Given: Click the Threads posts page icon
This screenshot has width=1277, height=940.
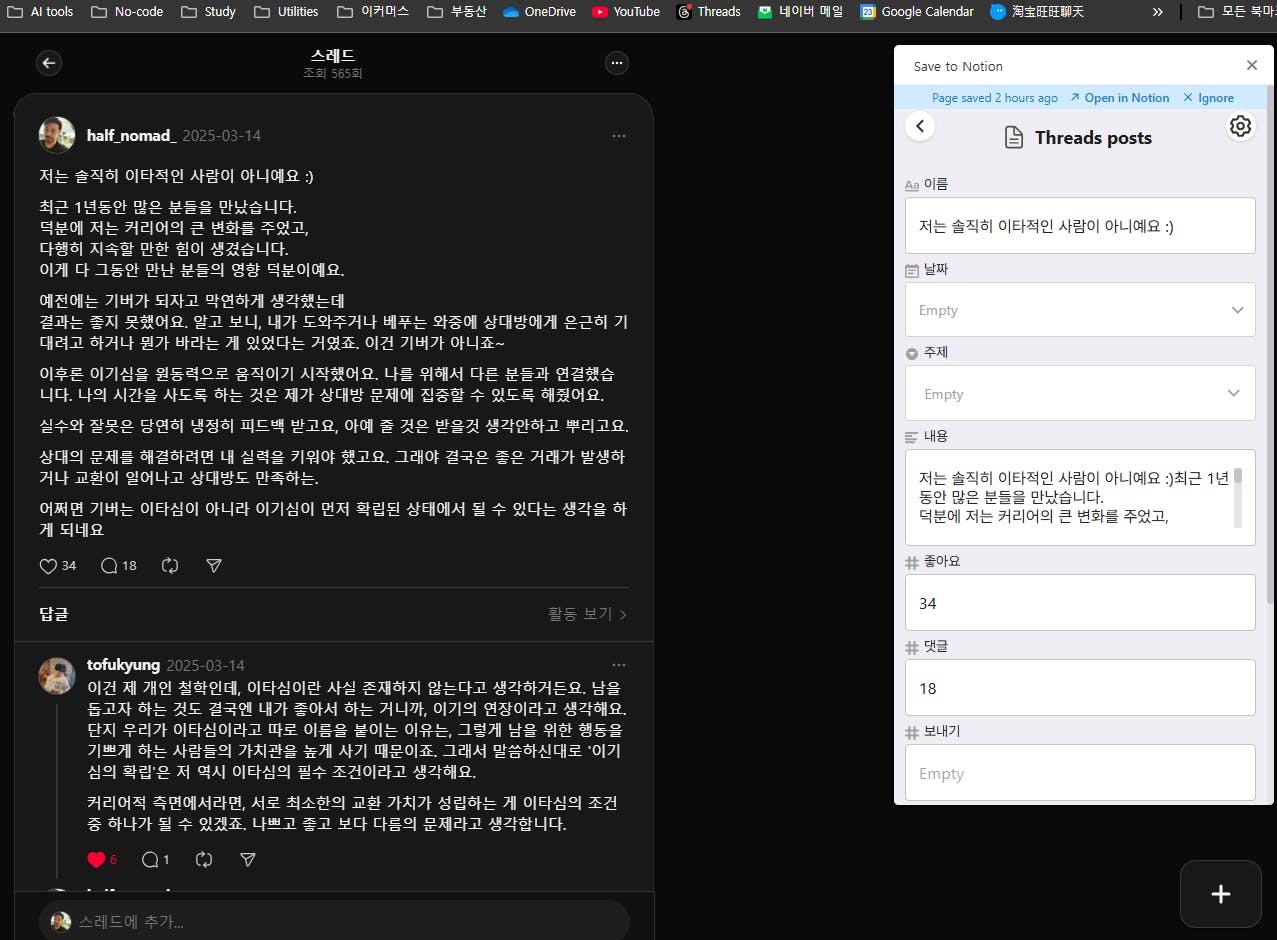Looking at the screenshot, I should [x=1014, y=138].
